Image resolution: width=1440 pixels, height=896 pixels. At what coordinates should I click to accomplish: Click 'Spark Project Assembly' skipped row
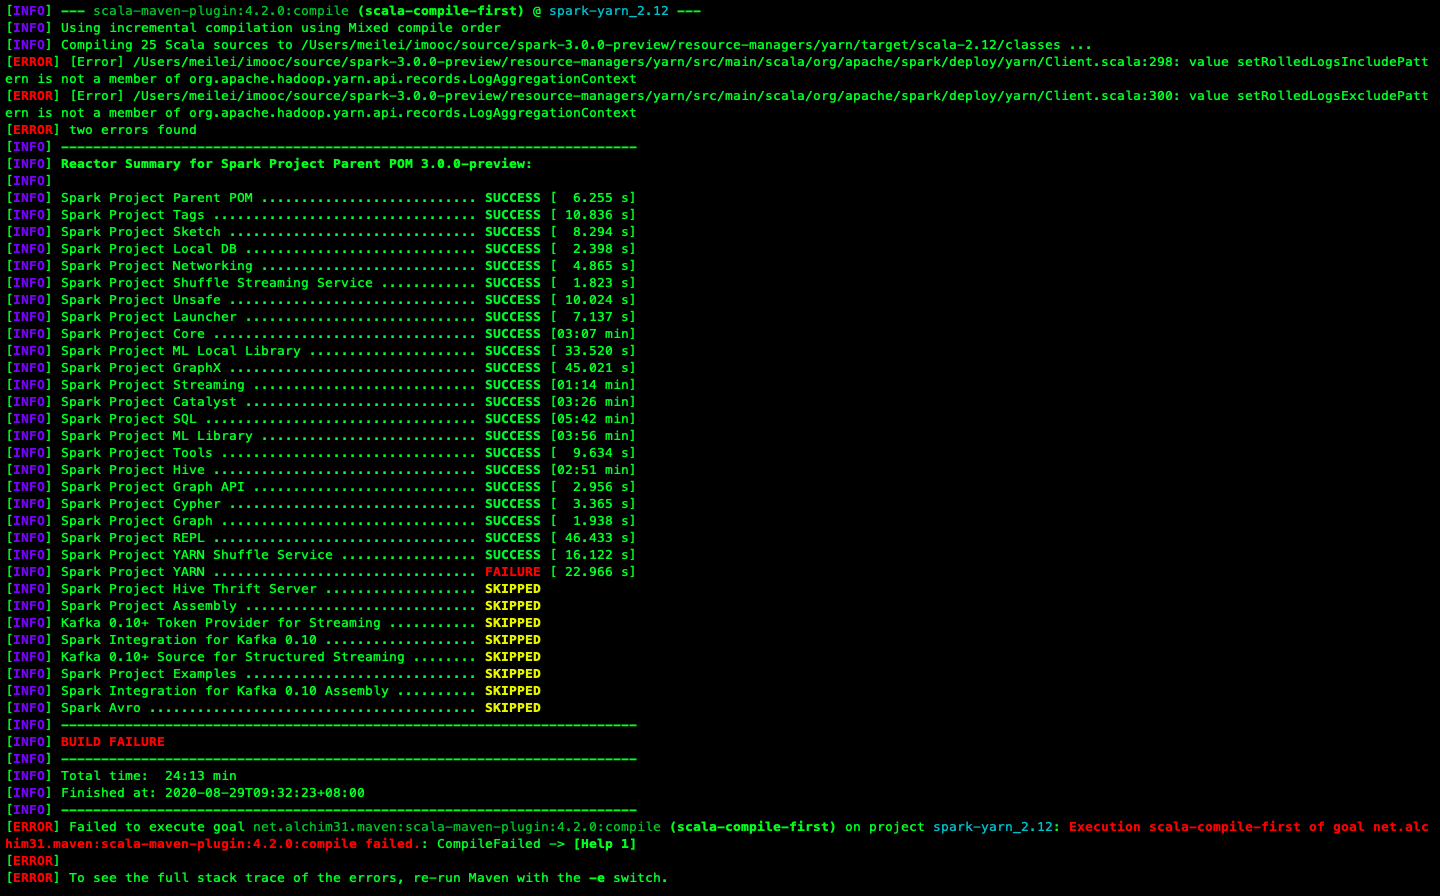[274, 606]
